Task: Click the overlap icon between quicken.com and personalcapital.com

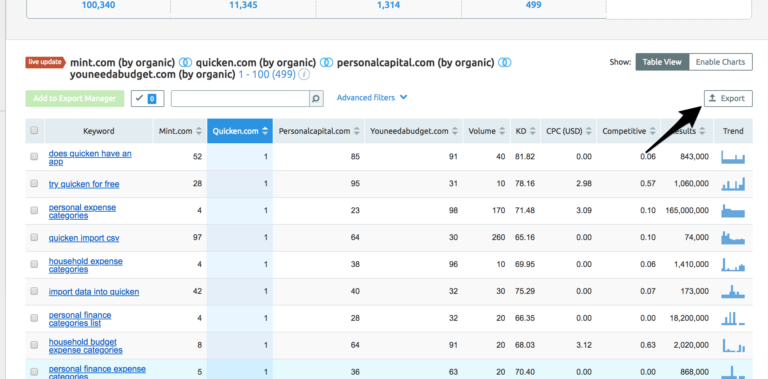Action: pyautogui.click(x=326, y=63)
